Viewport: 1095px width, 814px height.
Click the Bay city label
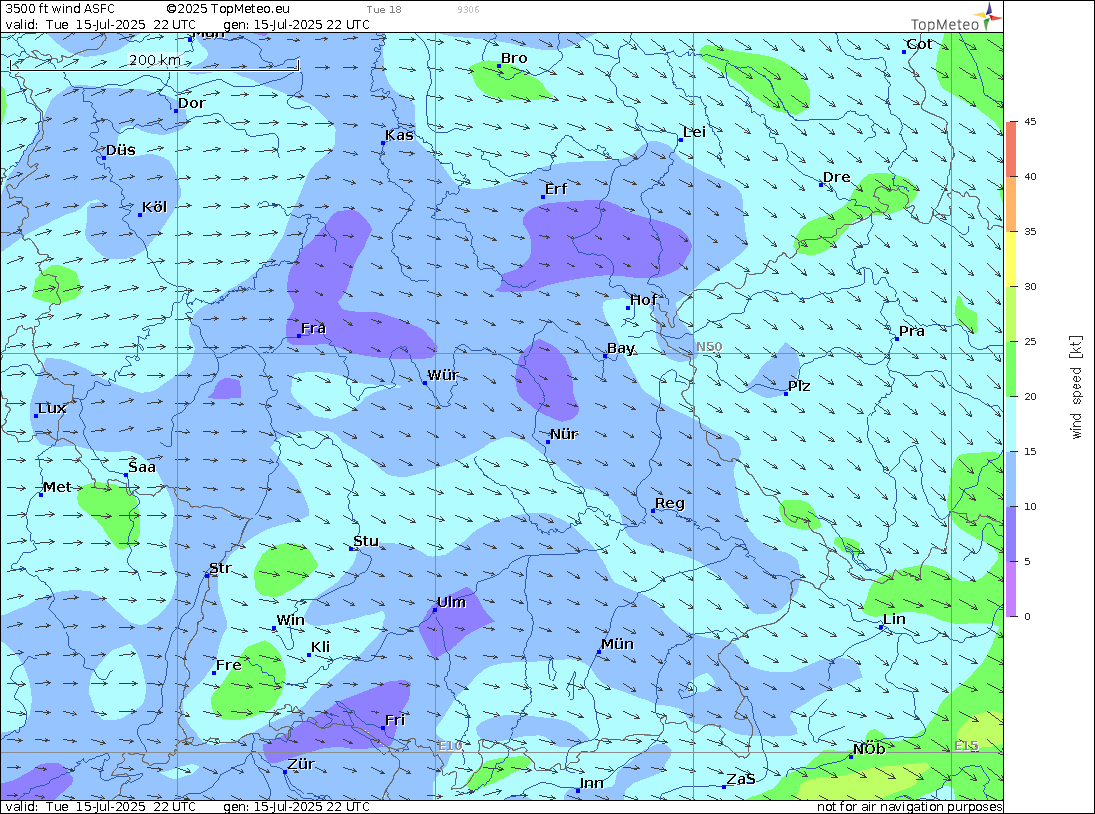(x=621, y=348)
